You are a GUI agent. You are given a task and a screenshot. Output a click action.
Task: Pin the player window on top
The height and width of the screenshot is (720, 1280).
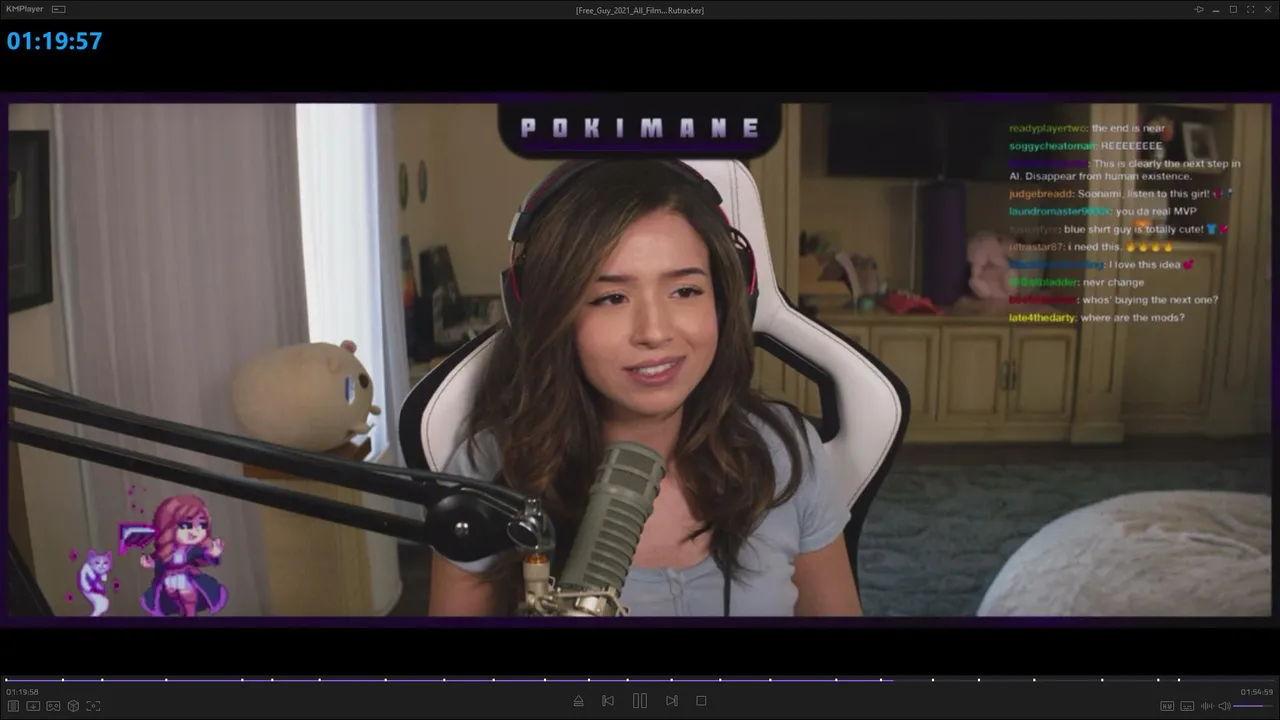(x=1199, y=9)
